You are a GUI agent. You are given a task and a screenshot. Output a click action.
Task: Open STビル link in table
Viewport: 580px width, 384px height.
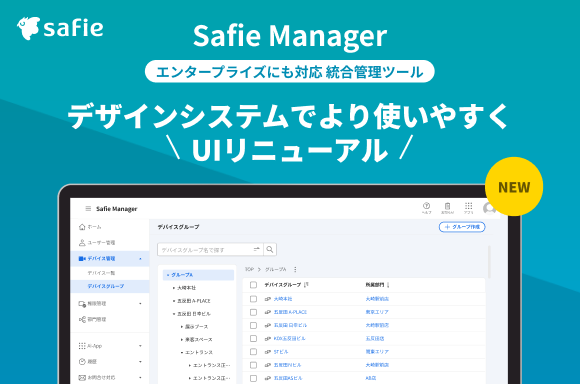point(281,352)
